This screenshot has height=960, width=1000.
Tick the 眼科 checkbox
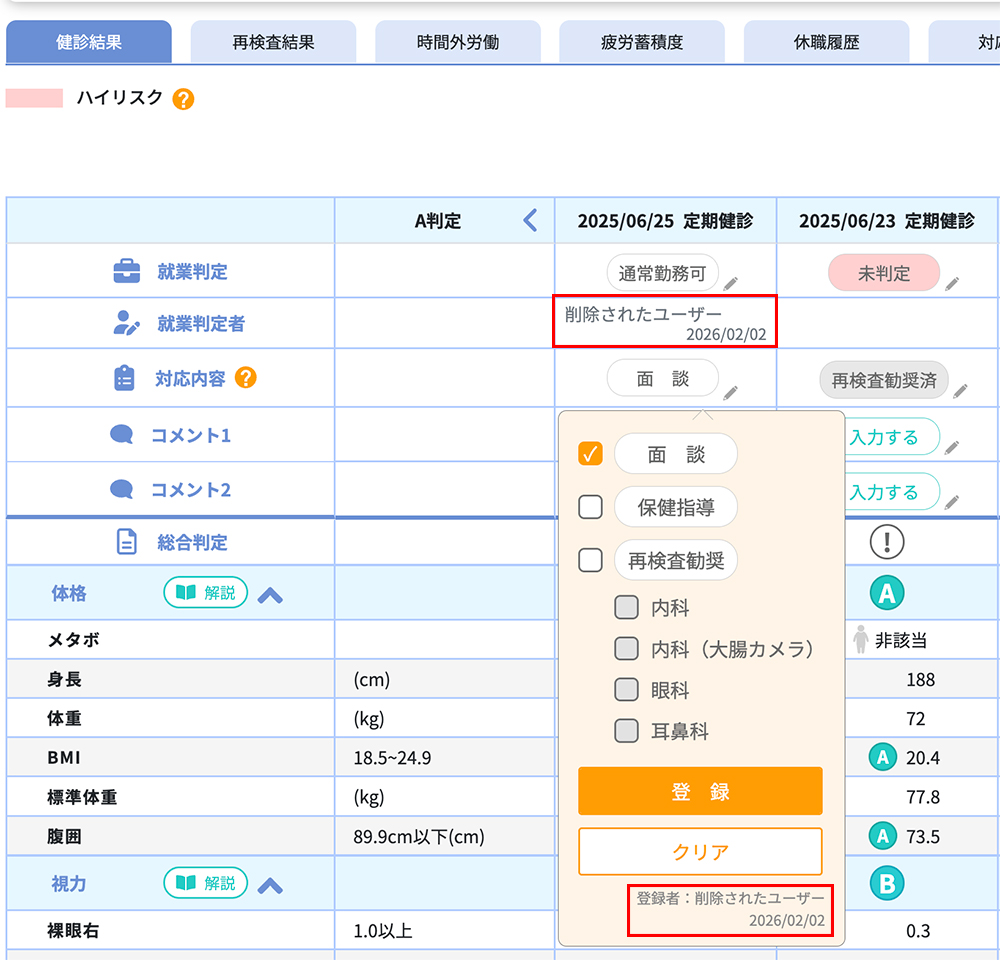coord(626,690)
